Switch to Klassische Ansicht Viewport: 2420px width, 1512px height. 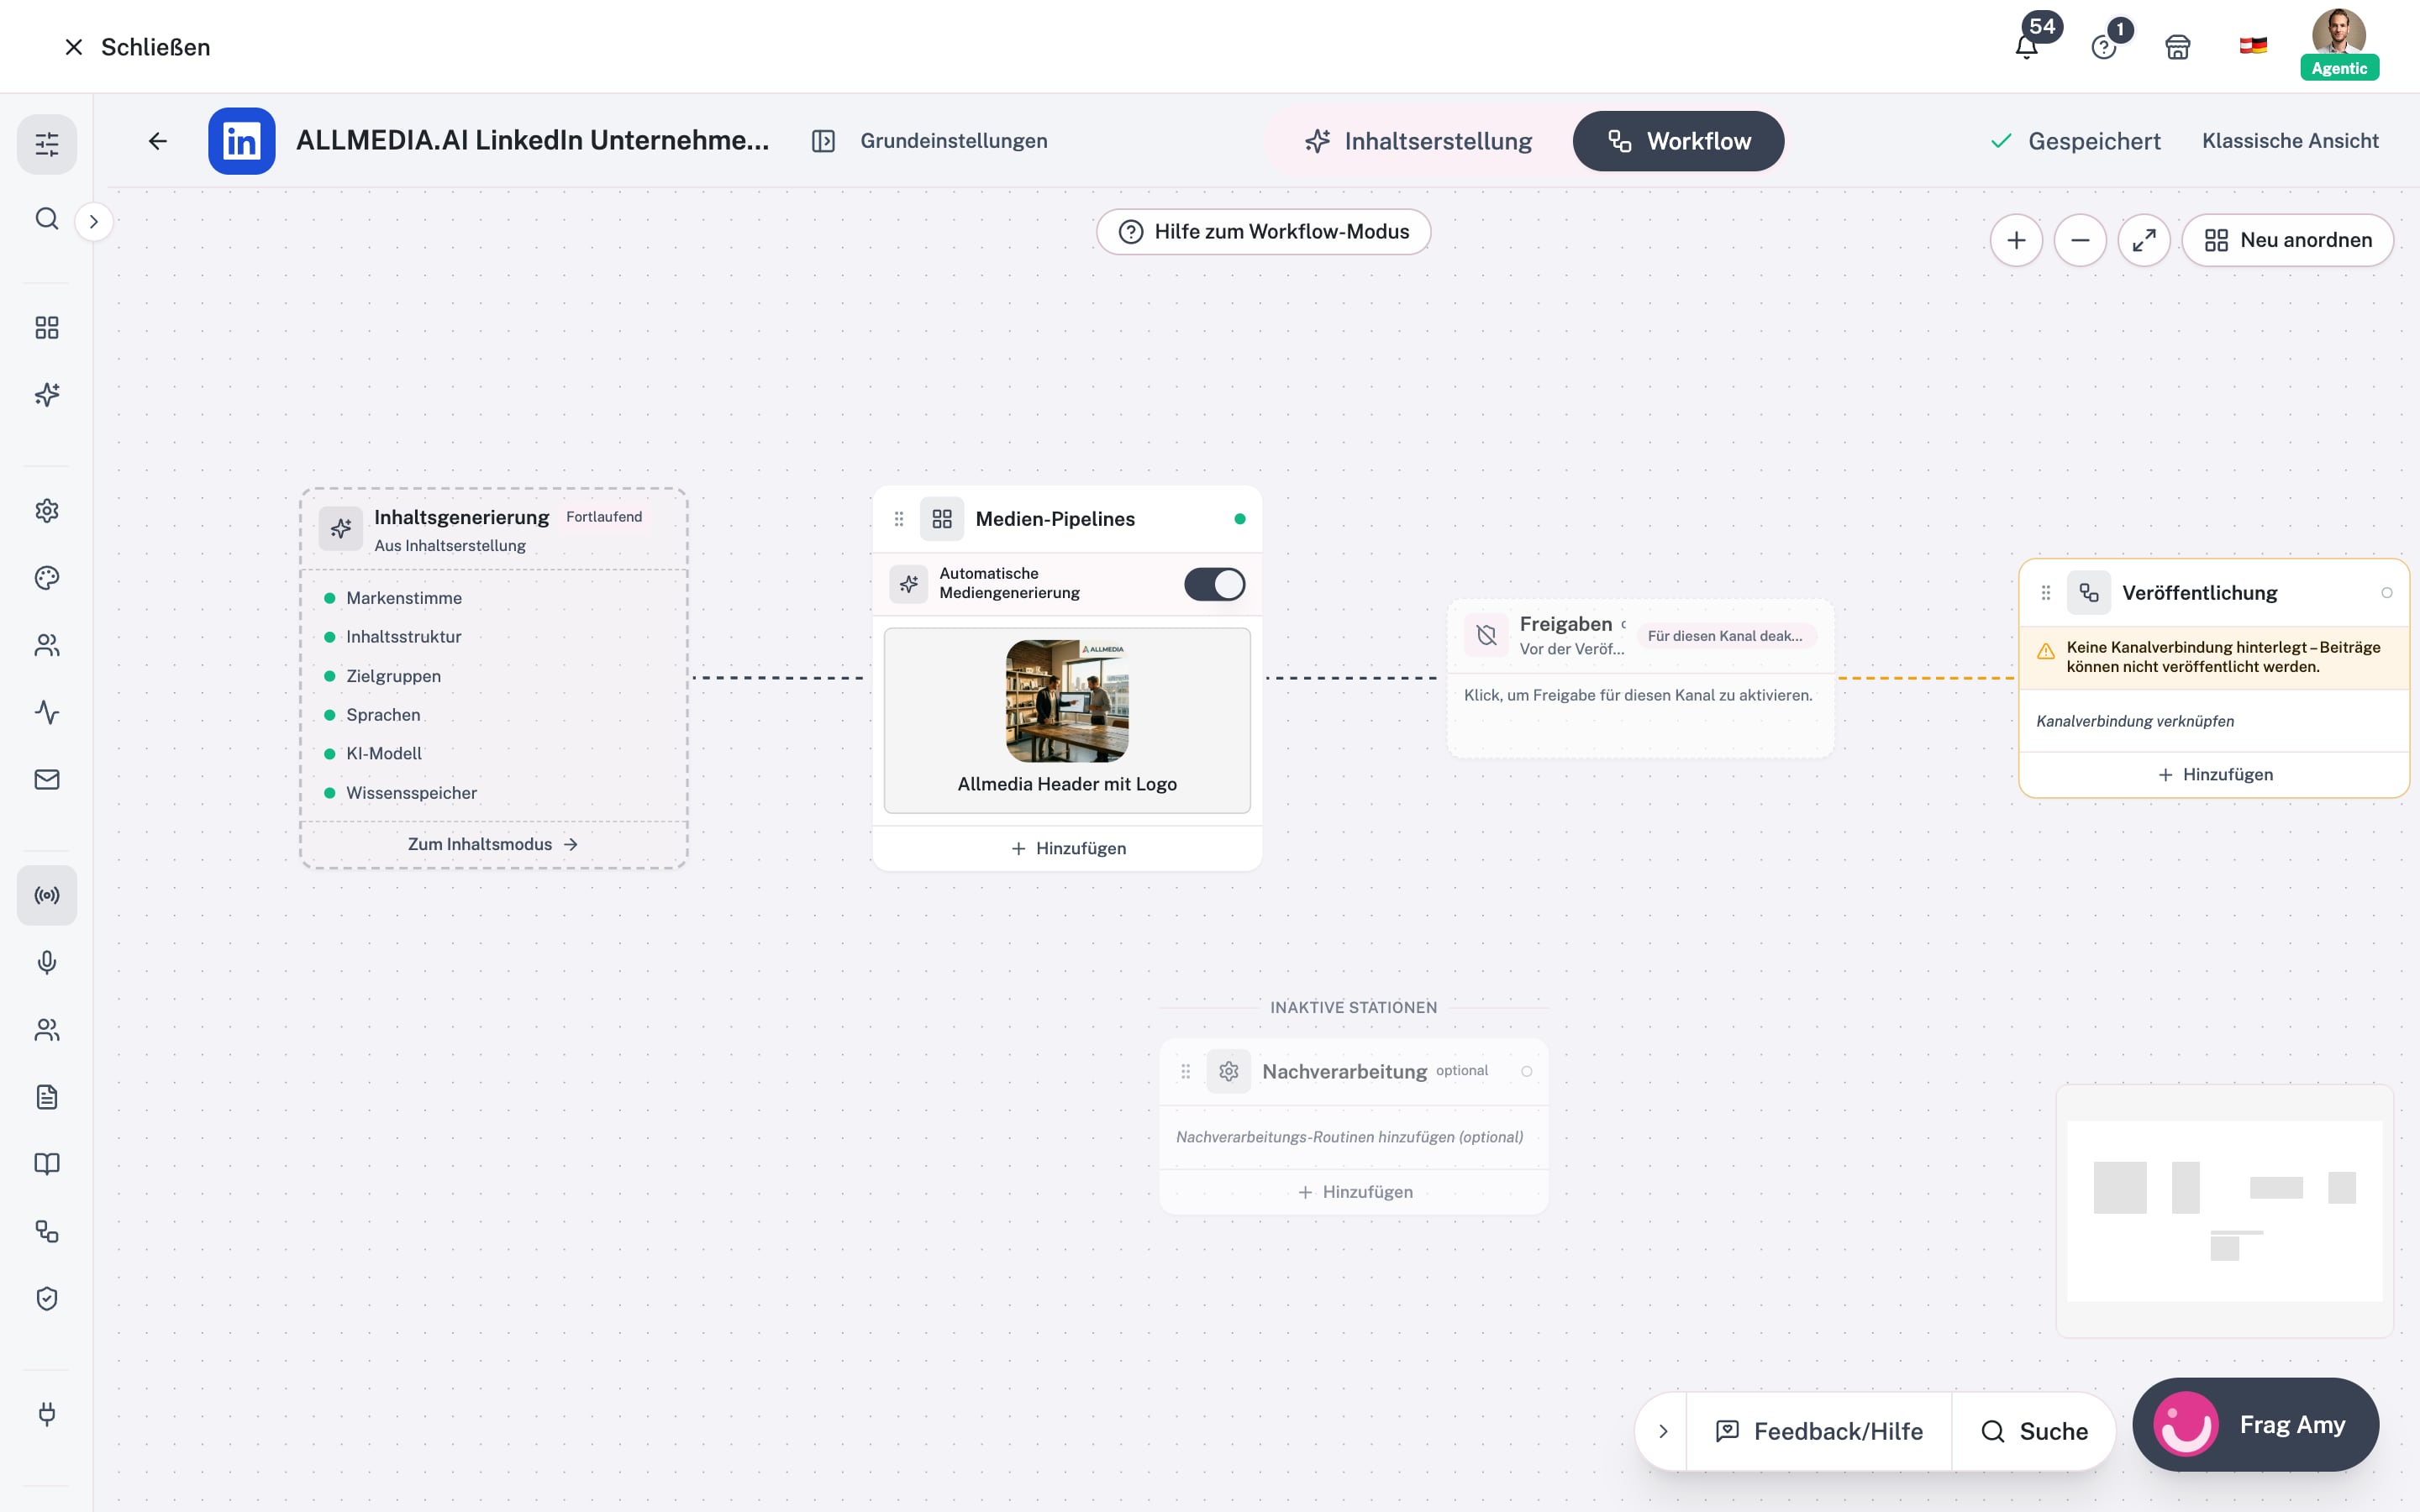(x=2290, y=141)
